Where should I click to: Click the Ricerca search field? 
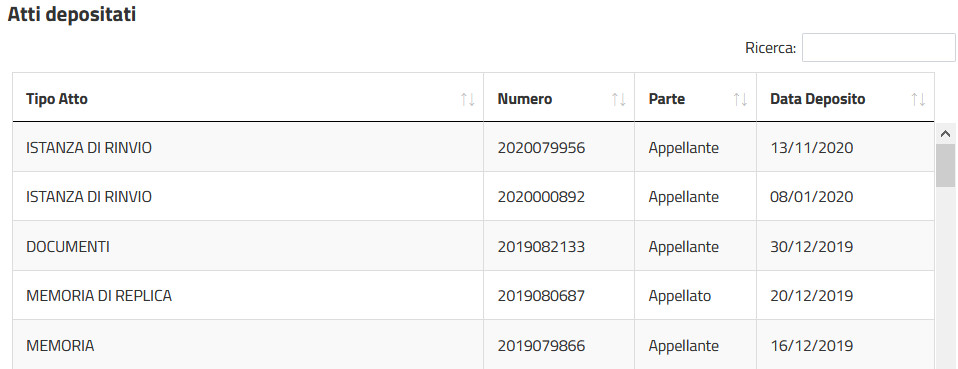(879, 48)
